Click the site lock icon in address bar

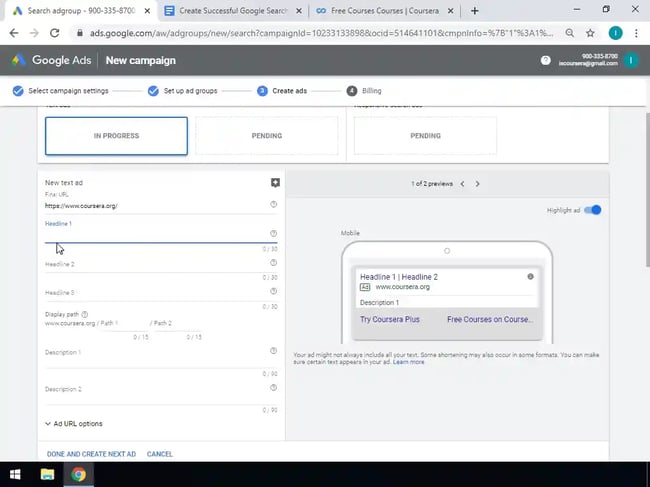[80, 33]
